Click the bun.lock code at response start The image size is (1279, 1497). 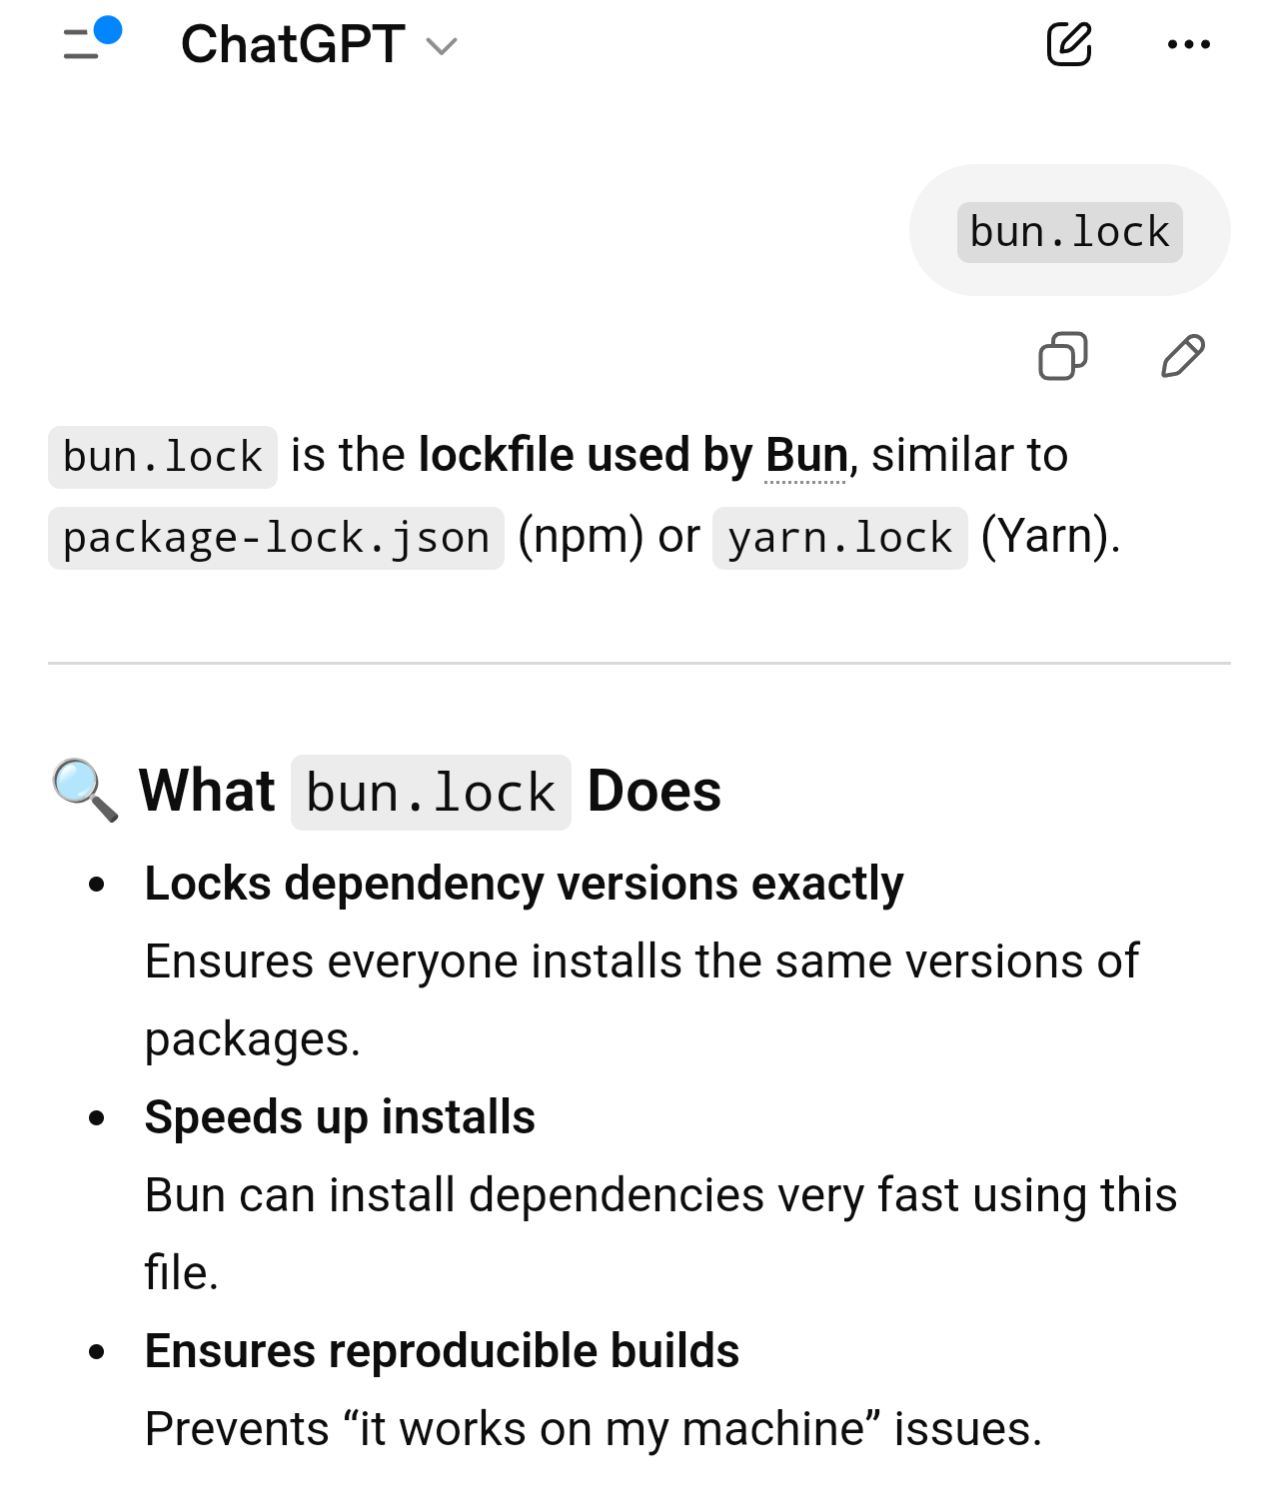coord(162,457)
